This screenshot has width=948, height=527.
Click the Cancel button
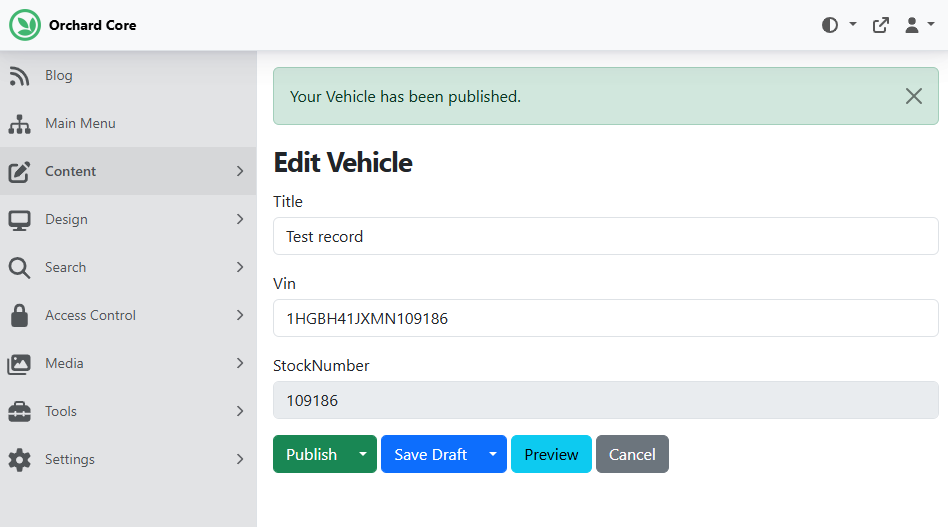(632, 454)
